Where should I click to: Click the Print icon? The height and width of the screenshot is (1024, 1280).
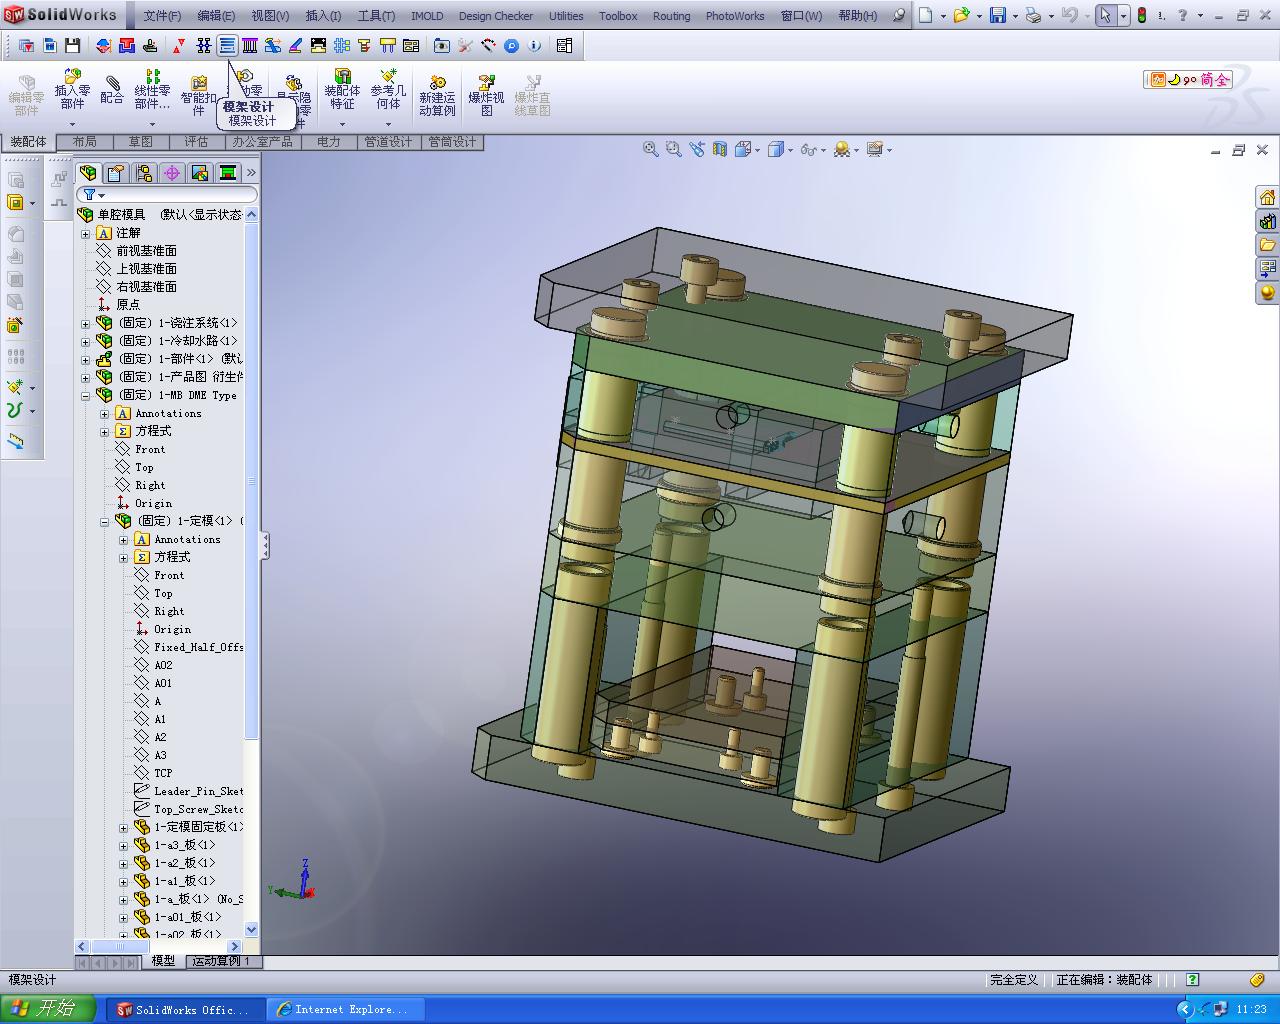1033,15
